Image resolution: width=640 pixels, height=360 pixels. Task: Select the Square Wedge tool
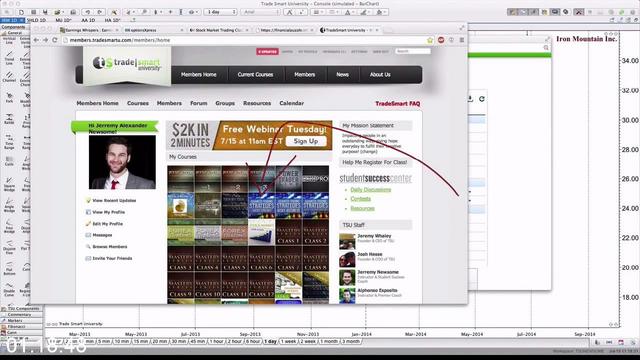[9, 184]
